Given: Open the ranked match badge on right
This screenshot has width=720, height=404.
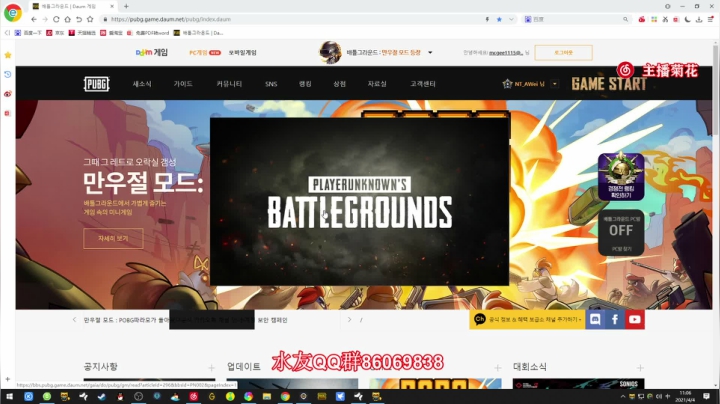Looking at the screenshot, I should click(x=621, y=176).
